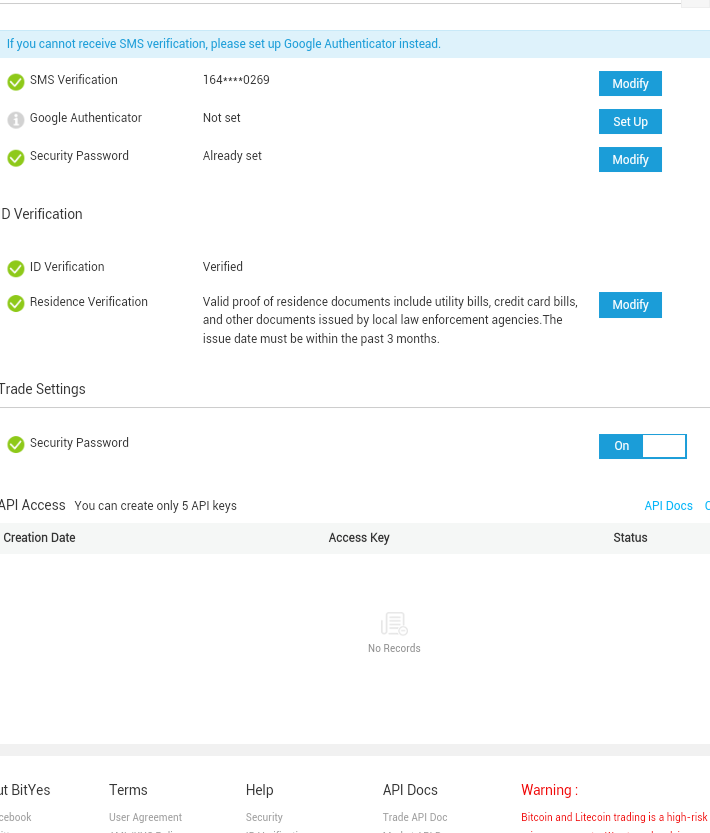This screenshot has width=710, height=833.
Task: Click the No Records document icon
Action: (394, 625)
